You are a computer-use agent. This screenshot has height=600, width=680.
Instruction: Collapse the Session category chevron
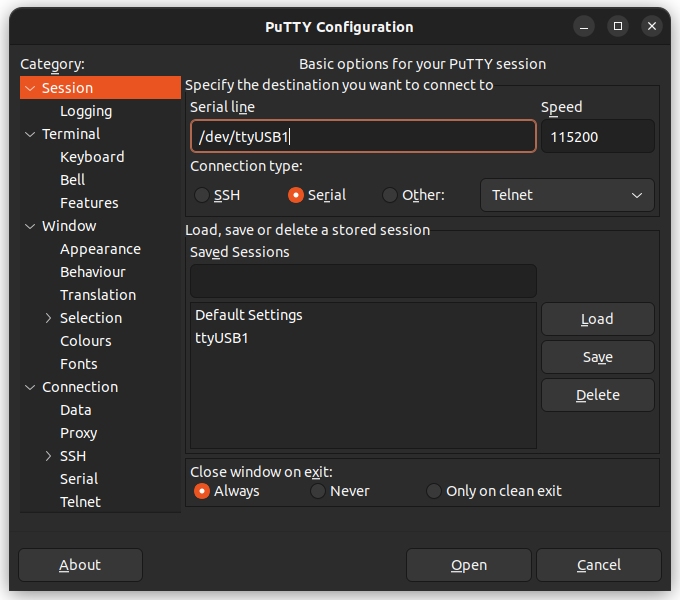[x=30, y=88]
